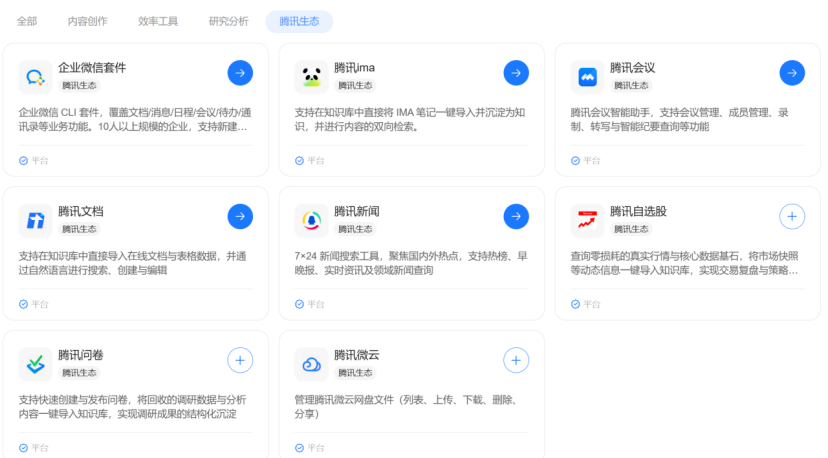The image size is (828, 458).
Task: Click the 企业微信套件 title
Action: tap(92, 68)
